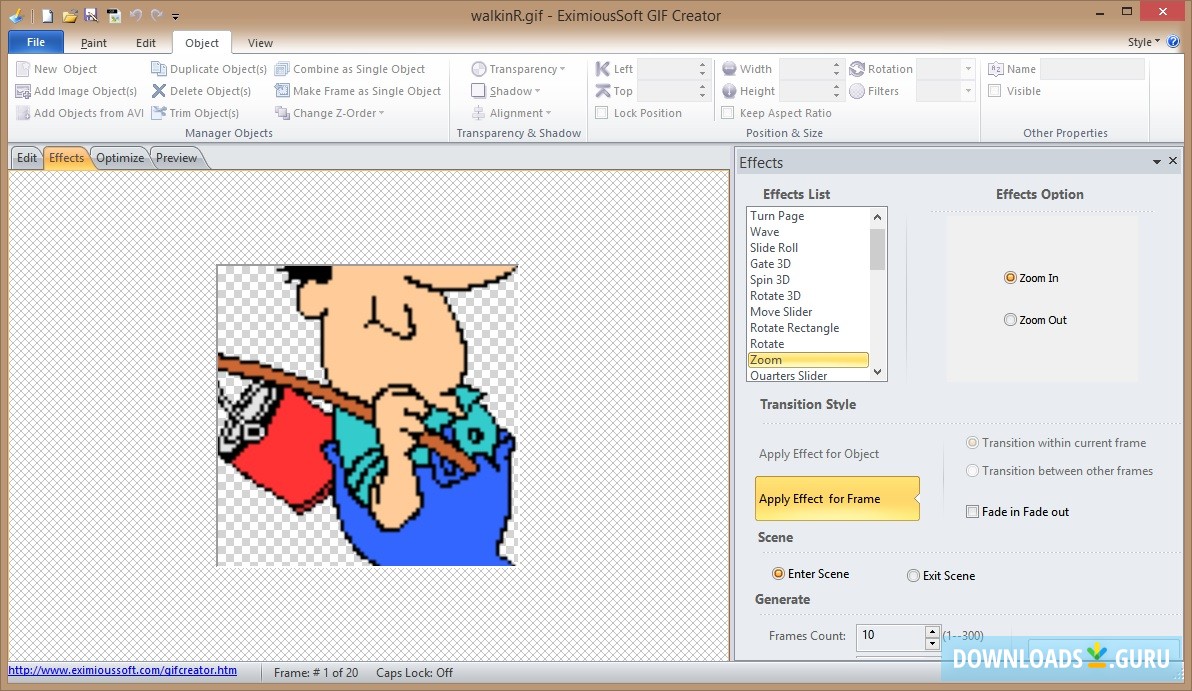Click the Open folder icon in quick access toolbar
1192x691 pixels.
[70, 15]
